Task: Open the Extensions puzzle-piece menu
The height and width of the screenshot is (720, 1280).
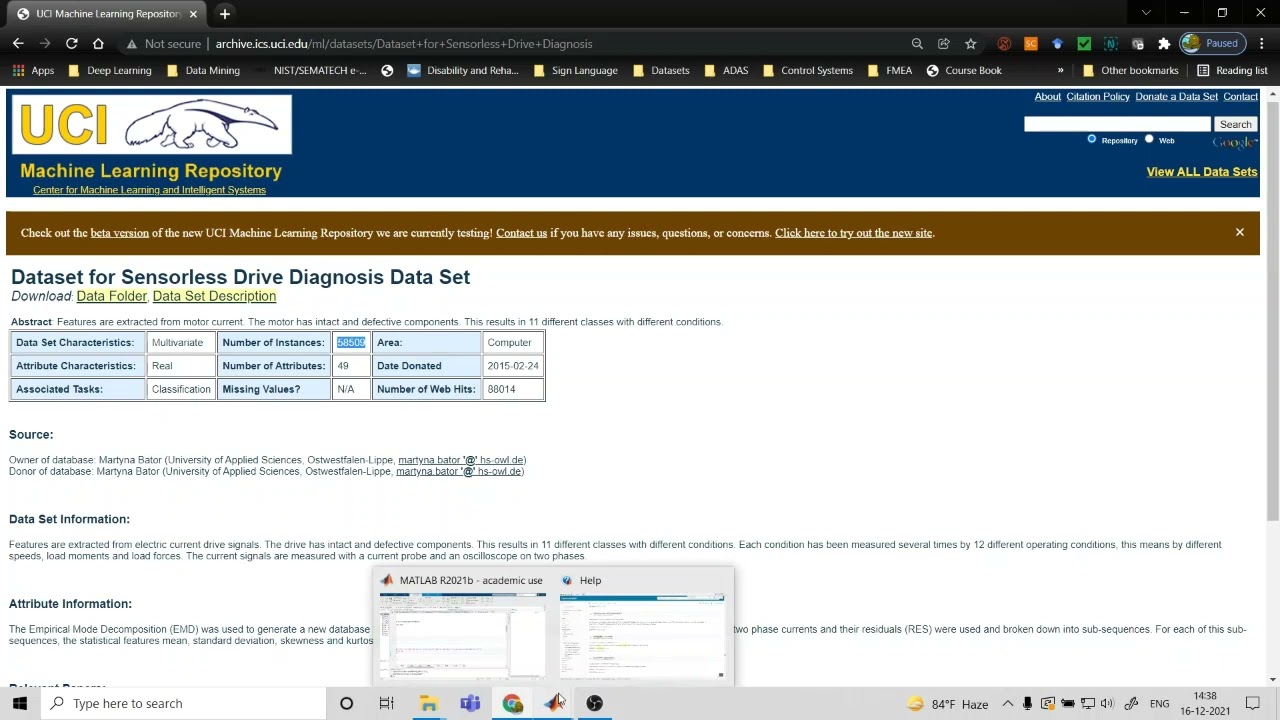Action: pyautogui.click(x=1164, y=44)
